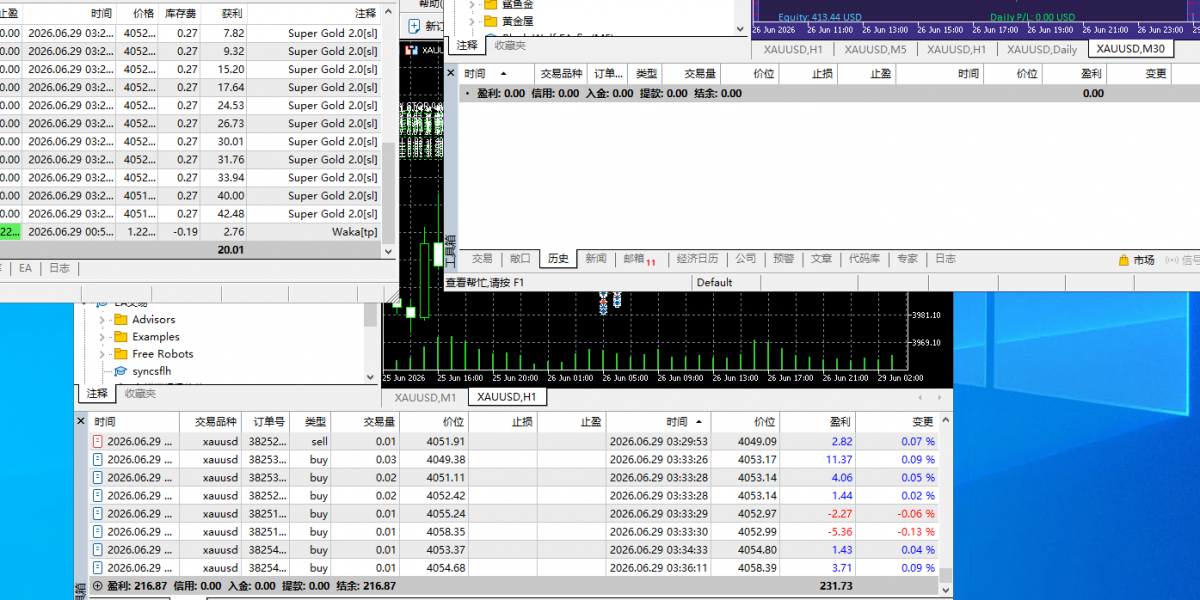Screen dimensions: 1200x600
Task: Click the plus icon beside 盈利: 216.87 summary
Action: click(x=97, y=586)
